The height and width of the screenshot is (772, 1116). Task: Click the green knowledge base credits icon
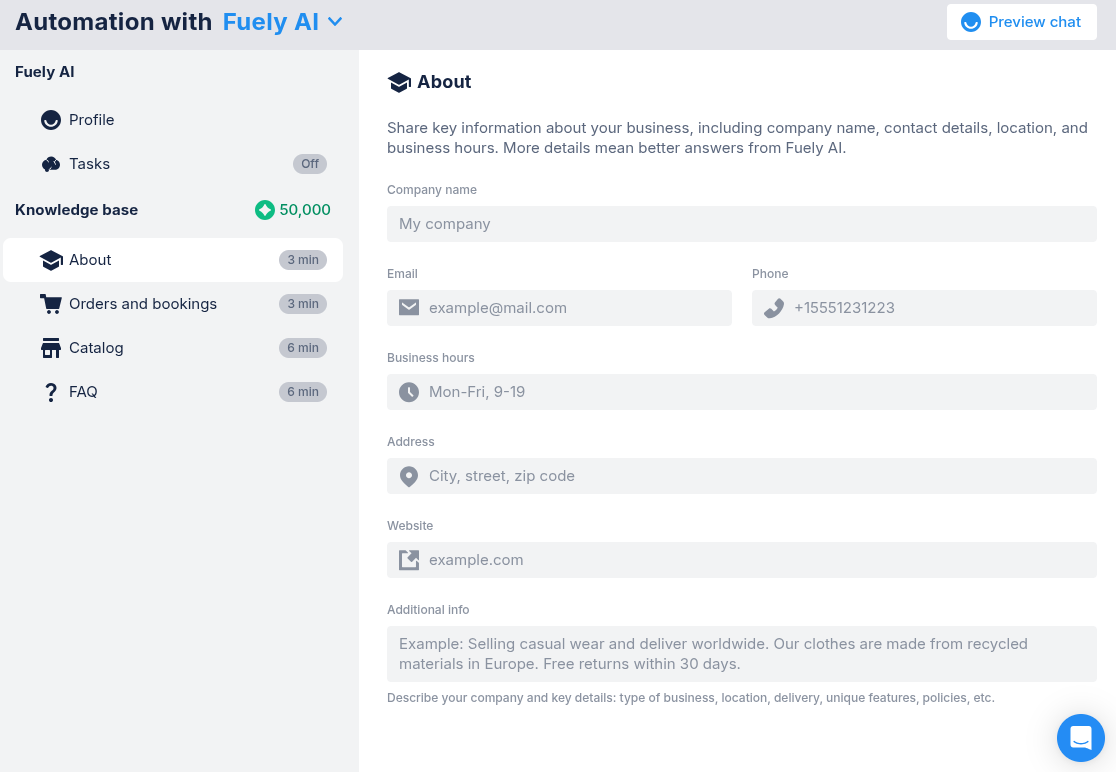tap(264, 210)
